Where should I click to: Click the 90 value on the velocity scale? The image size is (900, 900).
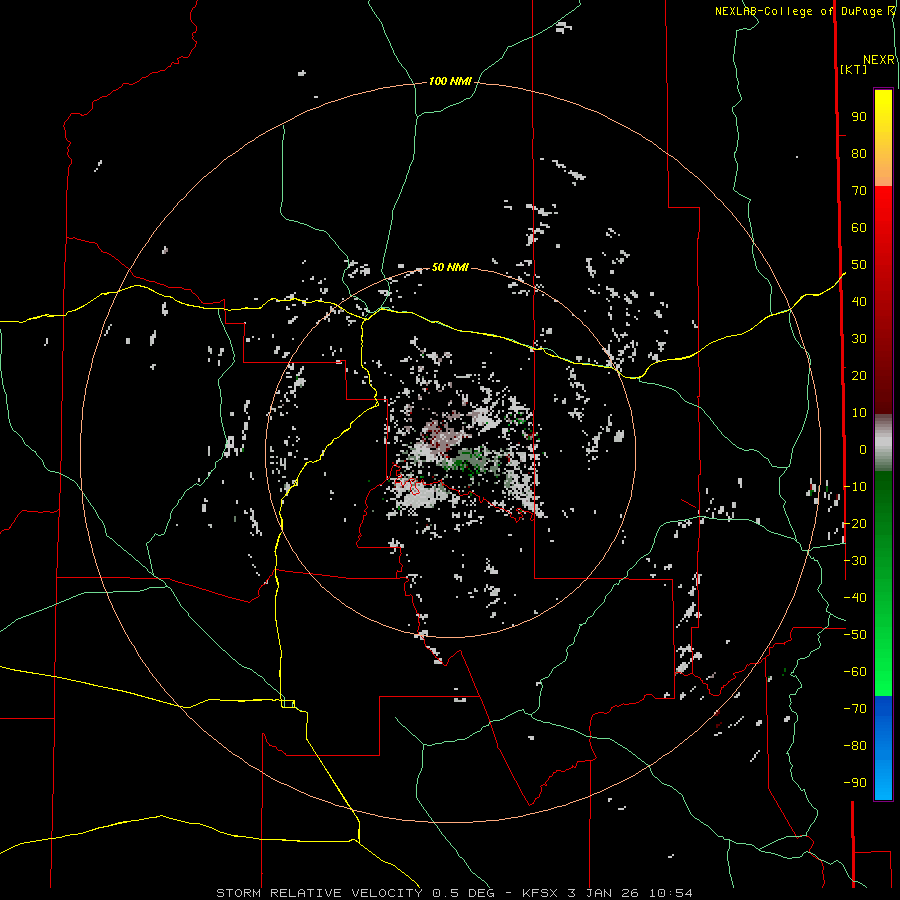[859, 117]
